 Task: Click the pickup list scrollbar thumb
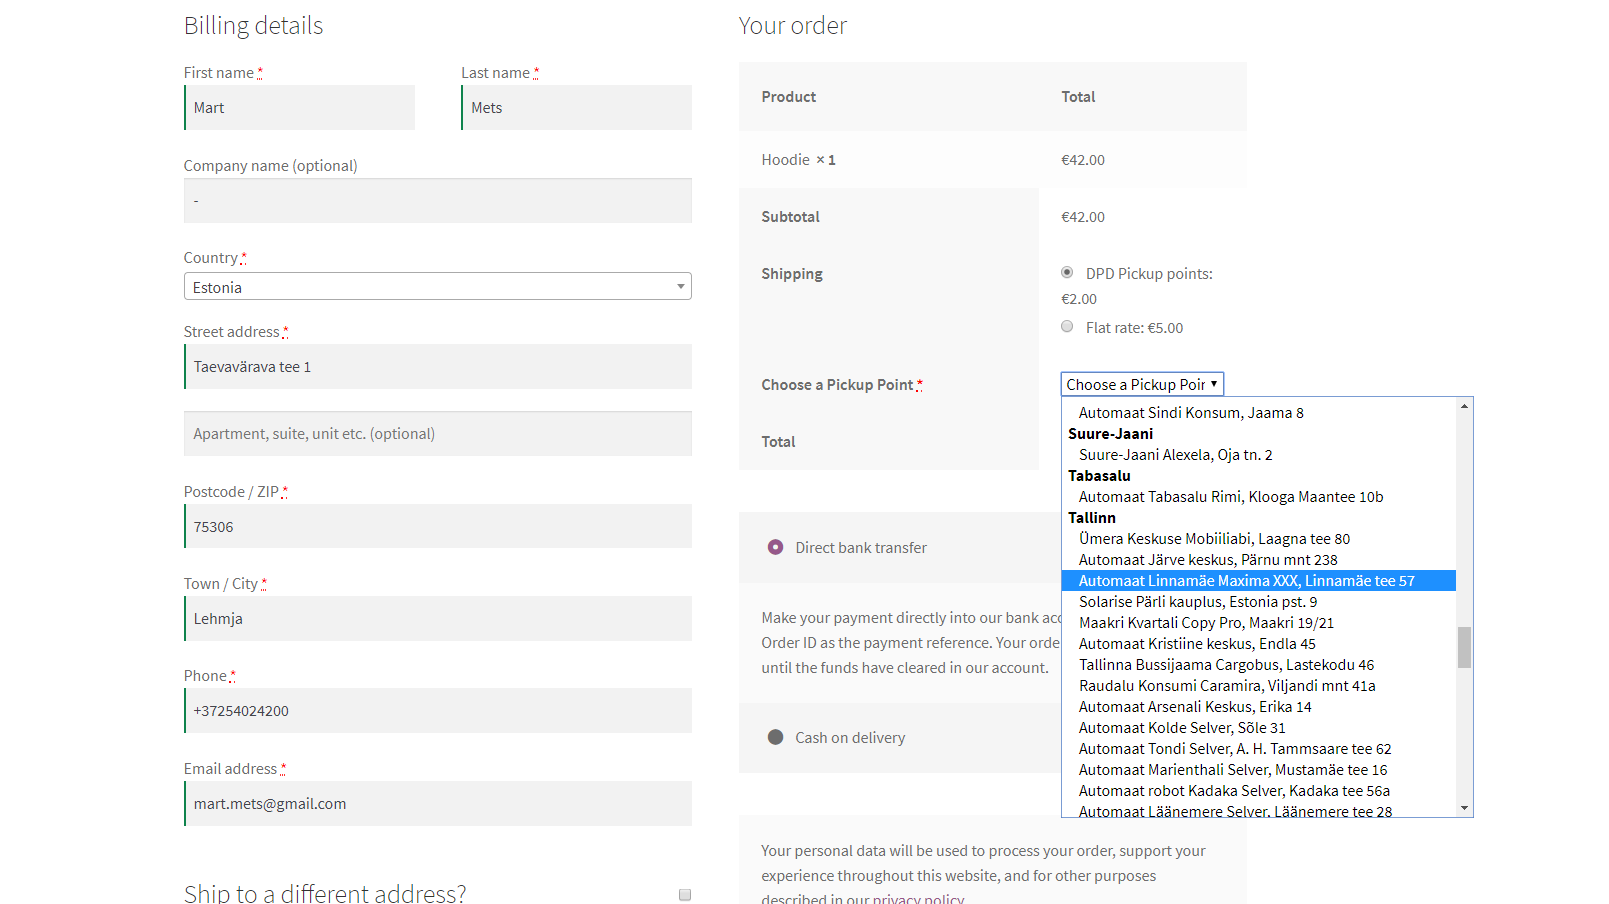(1464, 647)
